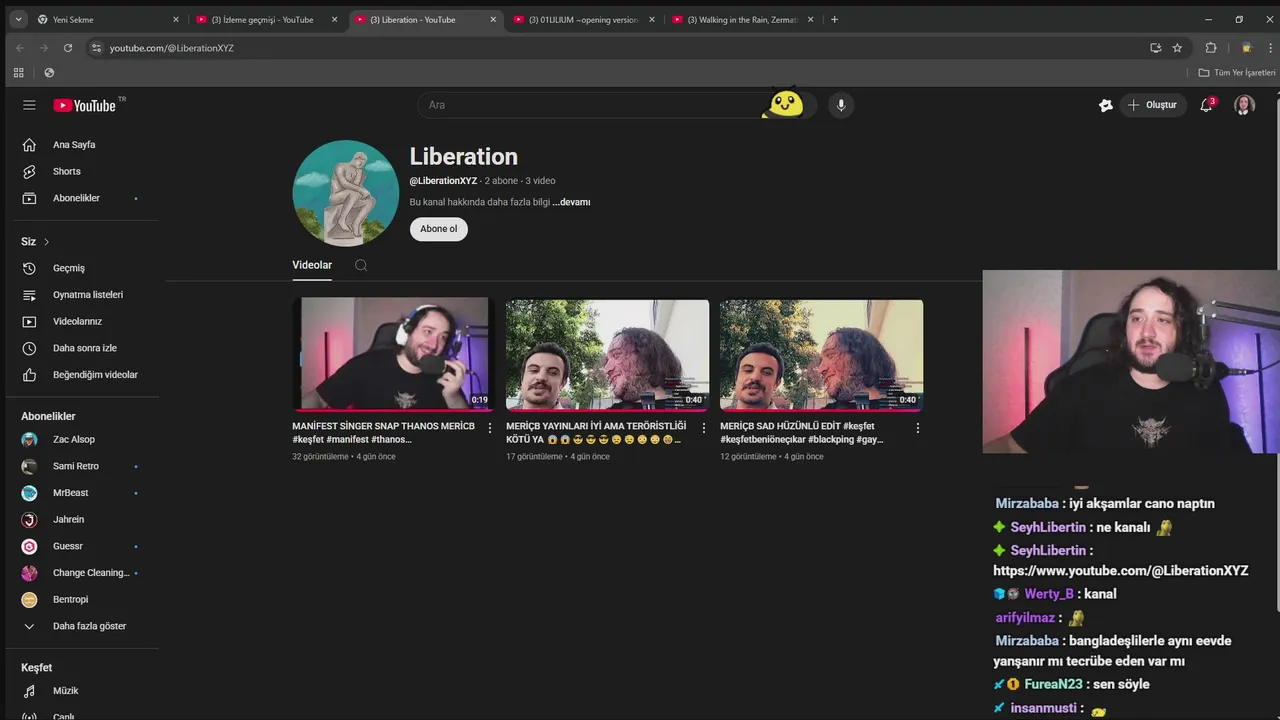The width and height of the screenshot is (1280, 720).
Task: Close the Liberation - YouTube tab
Action: tap(493, 19)
